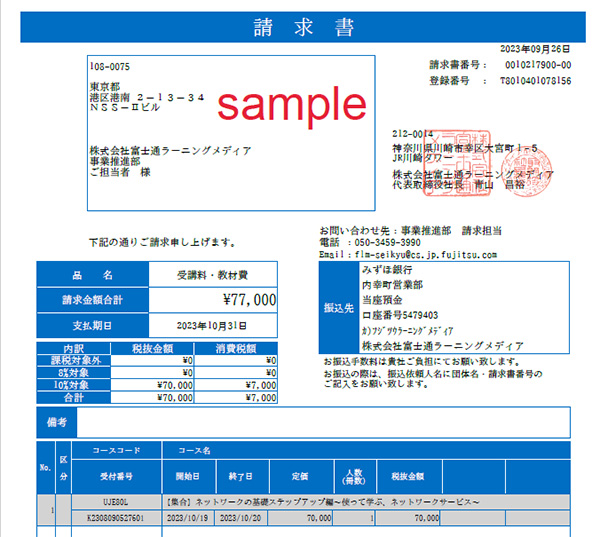Select ご担当者 様 line
600x537 pixels.
pos(120,172)
